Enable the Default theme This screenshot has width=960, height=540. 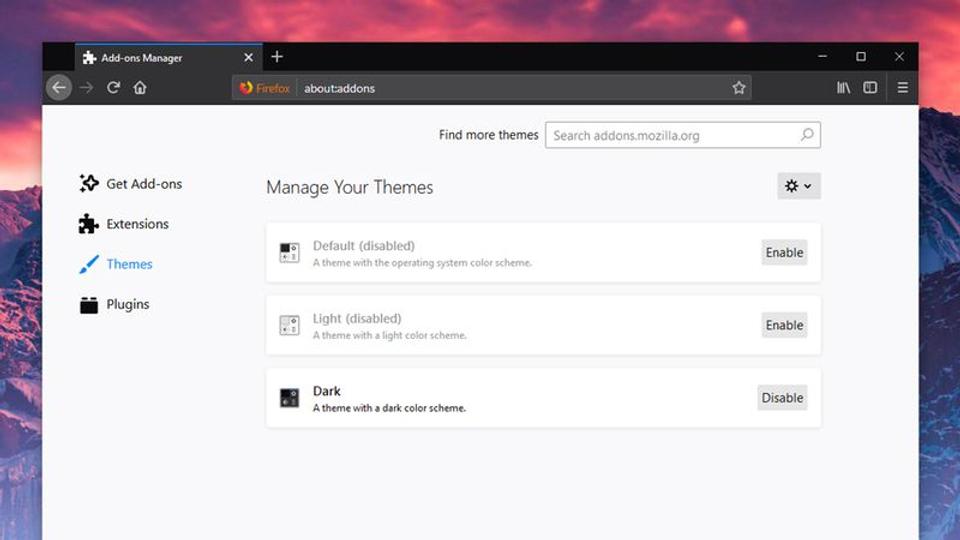pos(784,252)
